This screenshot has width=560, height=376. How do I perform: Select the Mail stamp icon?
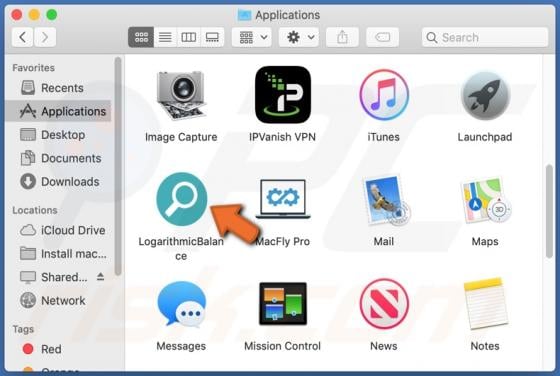pyautogui.click(x=386, y=200)
